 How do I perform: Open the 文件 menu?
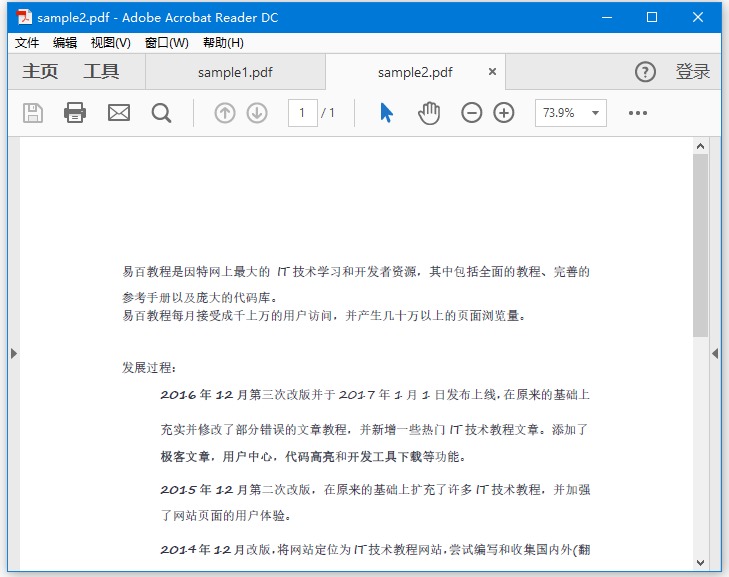27,43
